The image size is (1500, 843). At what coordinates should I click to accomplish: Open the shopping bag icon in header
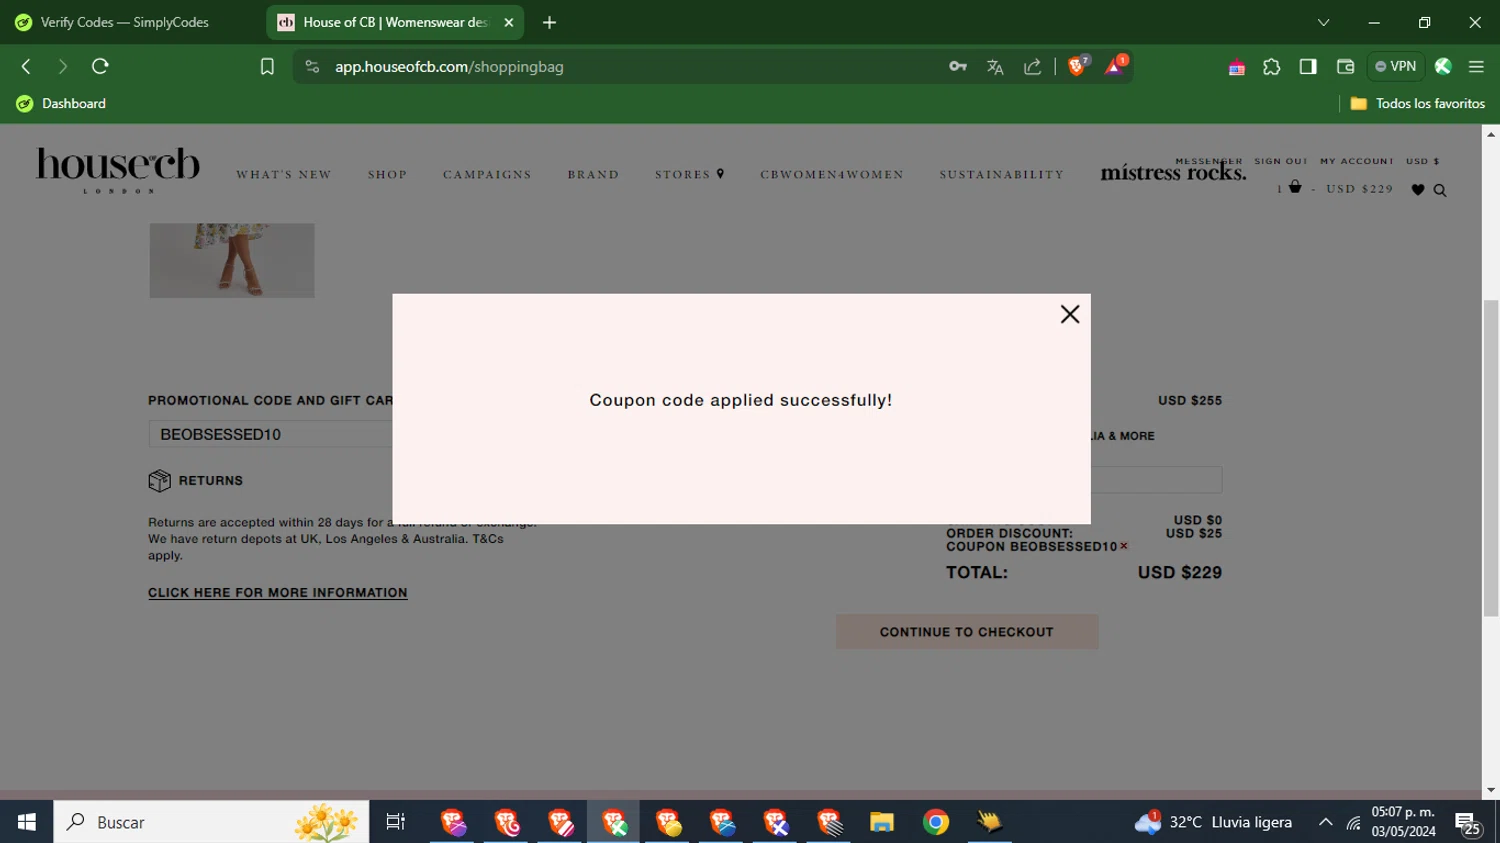(x=1295, y=187)
